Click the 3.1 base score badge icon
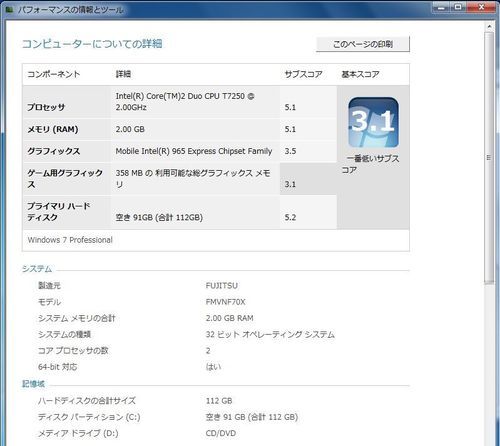This screenshot has width=500, height=446. tap(373, 122)
